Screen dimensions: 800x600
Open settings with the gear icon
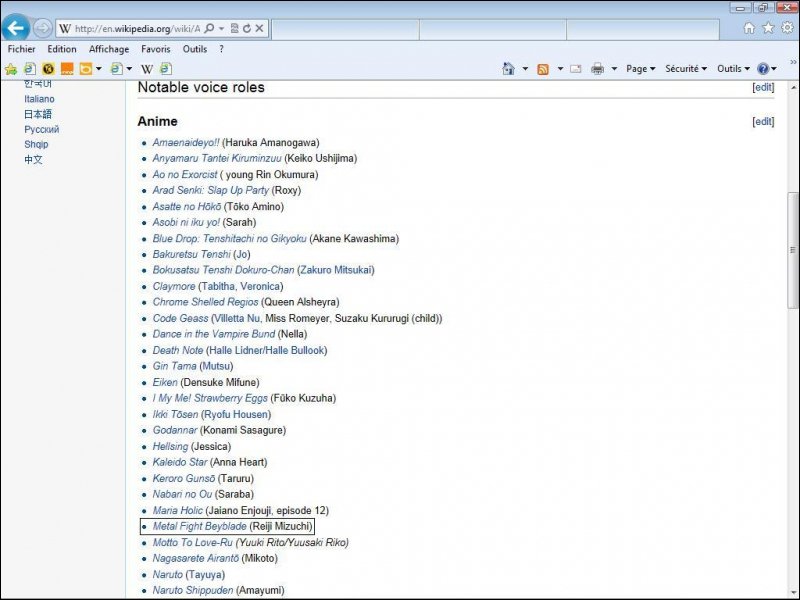787,28
